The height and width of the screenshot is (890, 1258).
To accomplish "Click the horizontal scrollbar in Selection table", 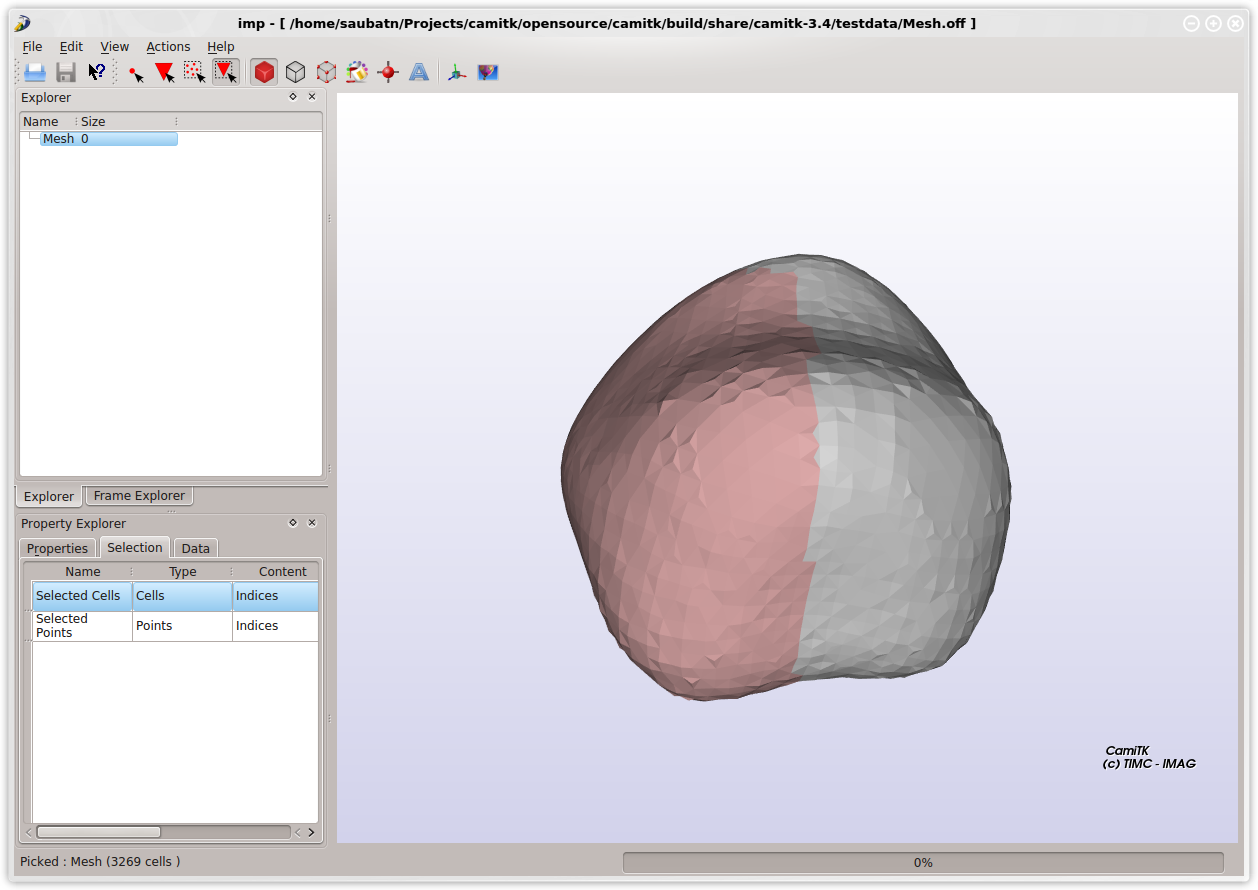I will [x=98, y=832].
